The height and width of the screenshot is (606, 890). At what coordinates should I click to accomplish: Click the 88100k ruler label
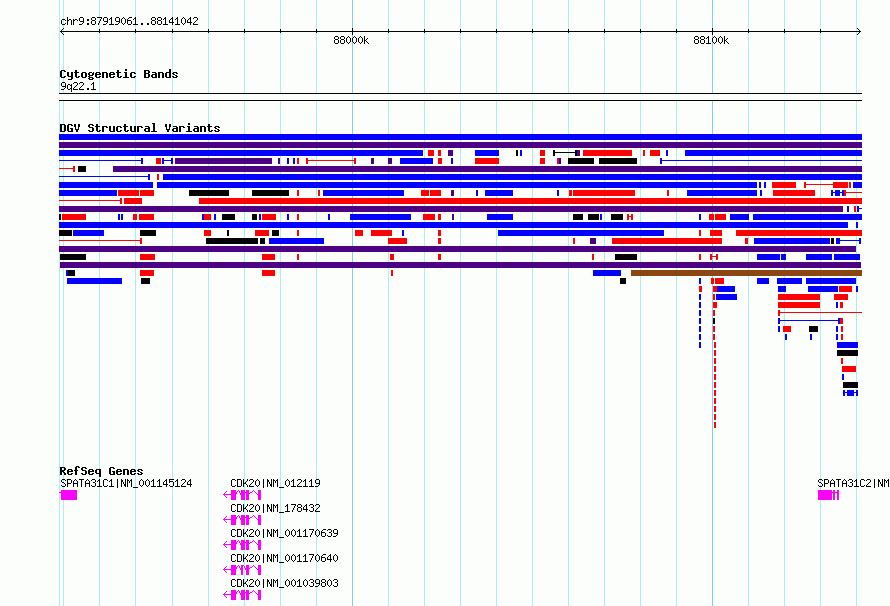711,40
